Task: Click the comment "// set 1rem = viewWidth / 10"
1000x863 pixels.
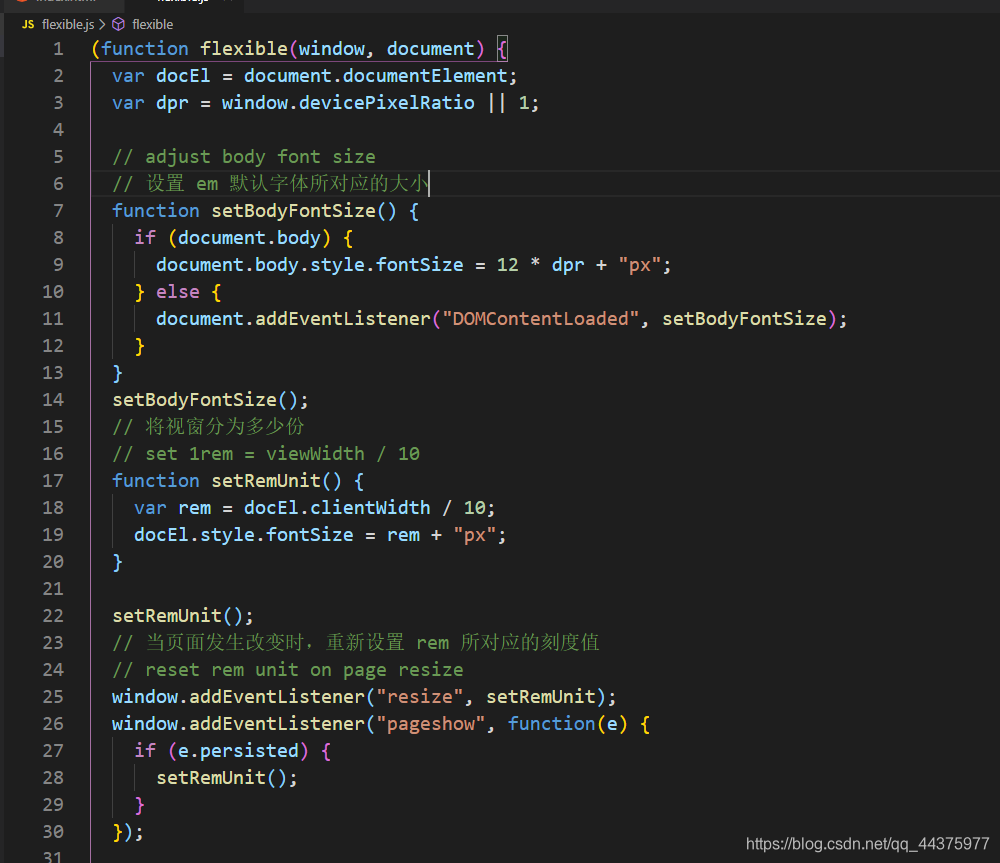Action: pos(266,454)
